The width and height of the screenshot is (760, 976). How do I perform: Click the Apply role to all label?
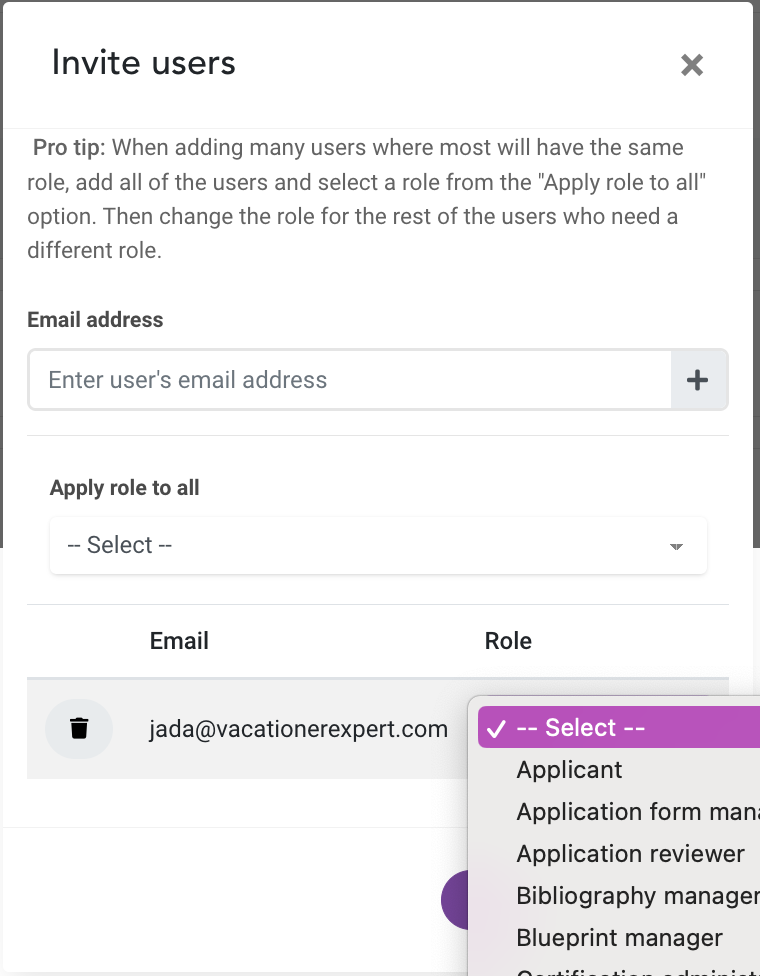(x=124, y=487)
